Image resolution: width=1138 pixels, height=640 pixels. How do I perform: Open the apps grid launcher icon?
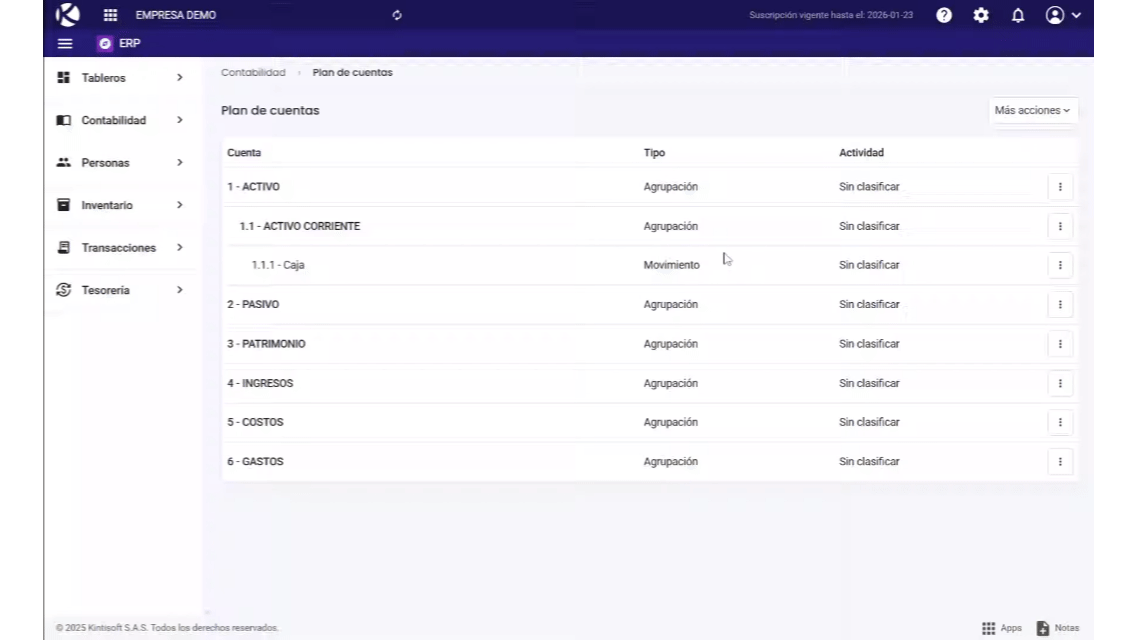(111, 15)
